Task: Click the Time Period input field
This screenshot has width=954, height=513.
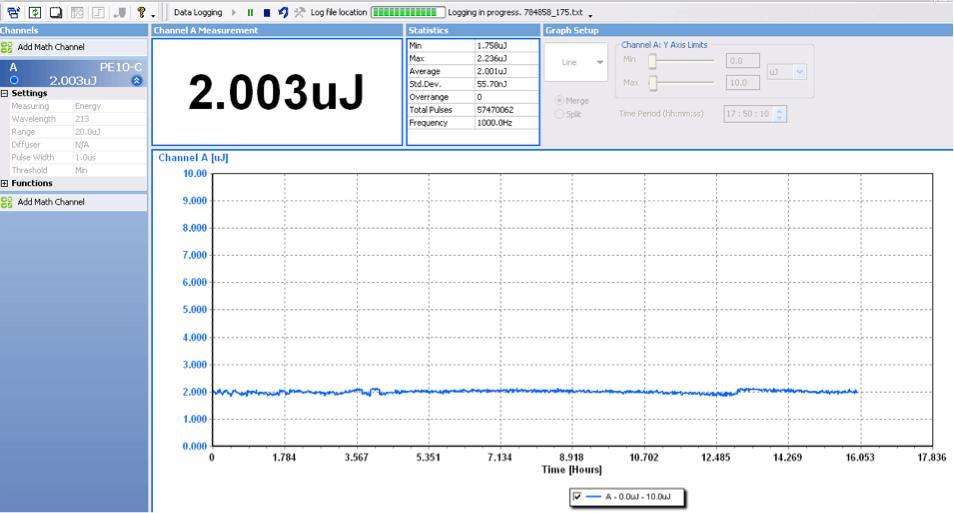Action: tap(749, 114)
